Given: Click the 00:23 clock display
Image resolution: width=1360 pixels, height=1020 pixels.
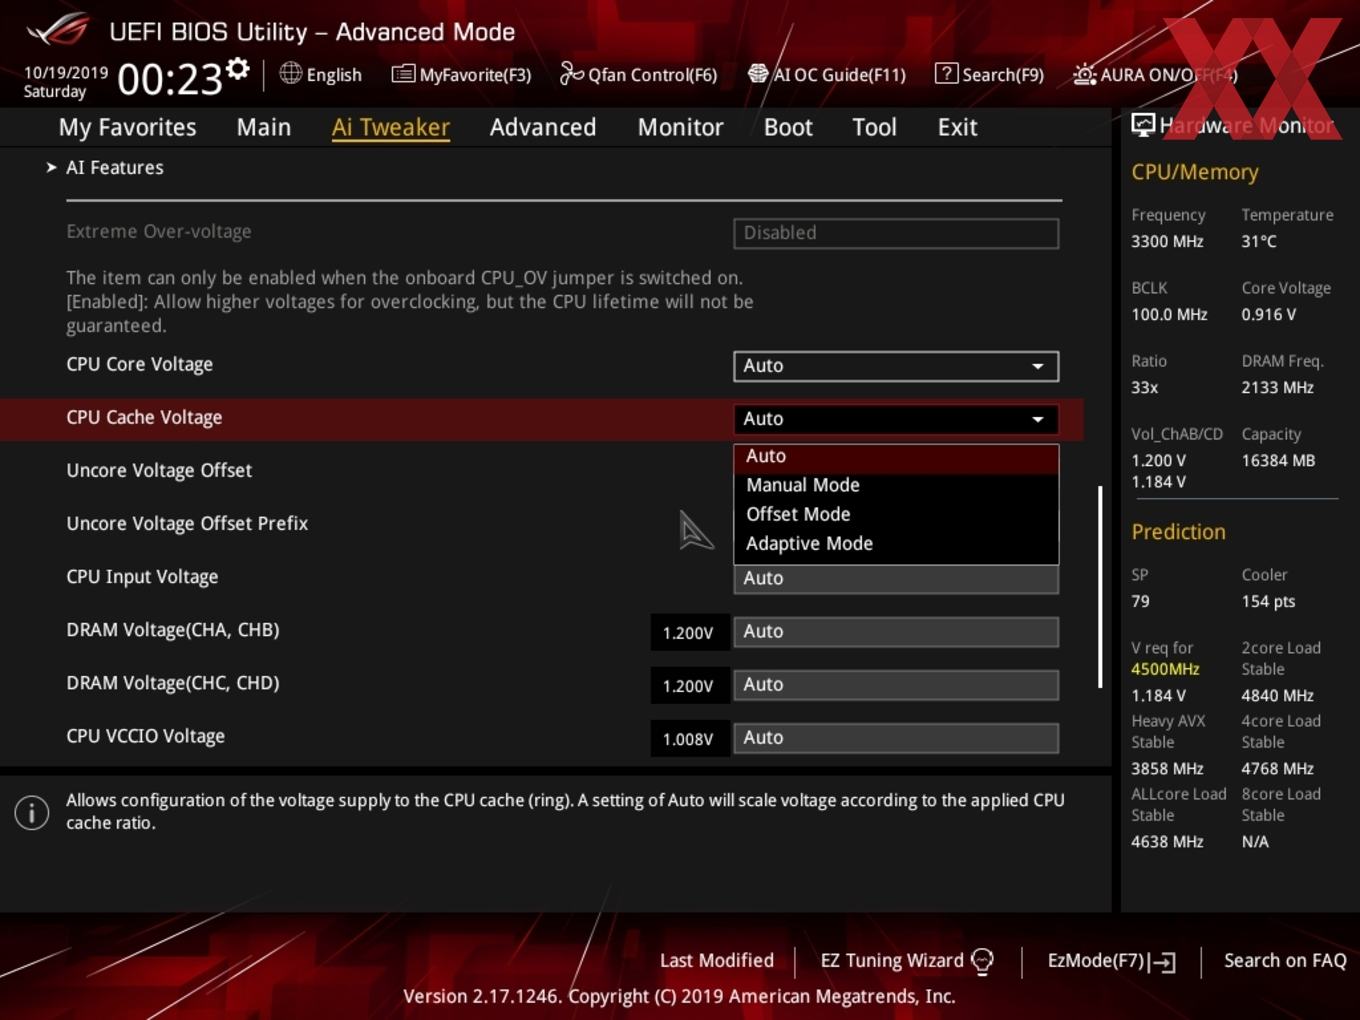Looking at the screenshot, I should click(x=170, y=79).
